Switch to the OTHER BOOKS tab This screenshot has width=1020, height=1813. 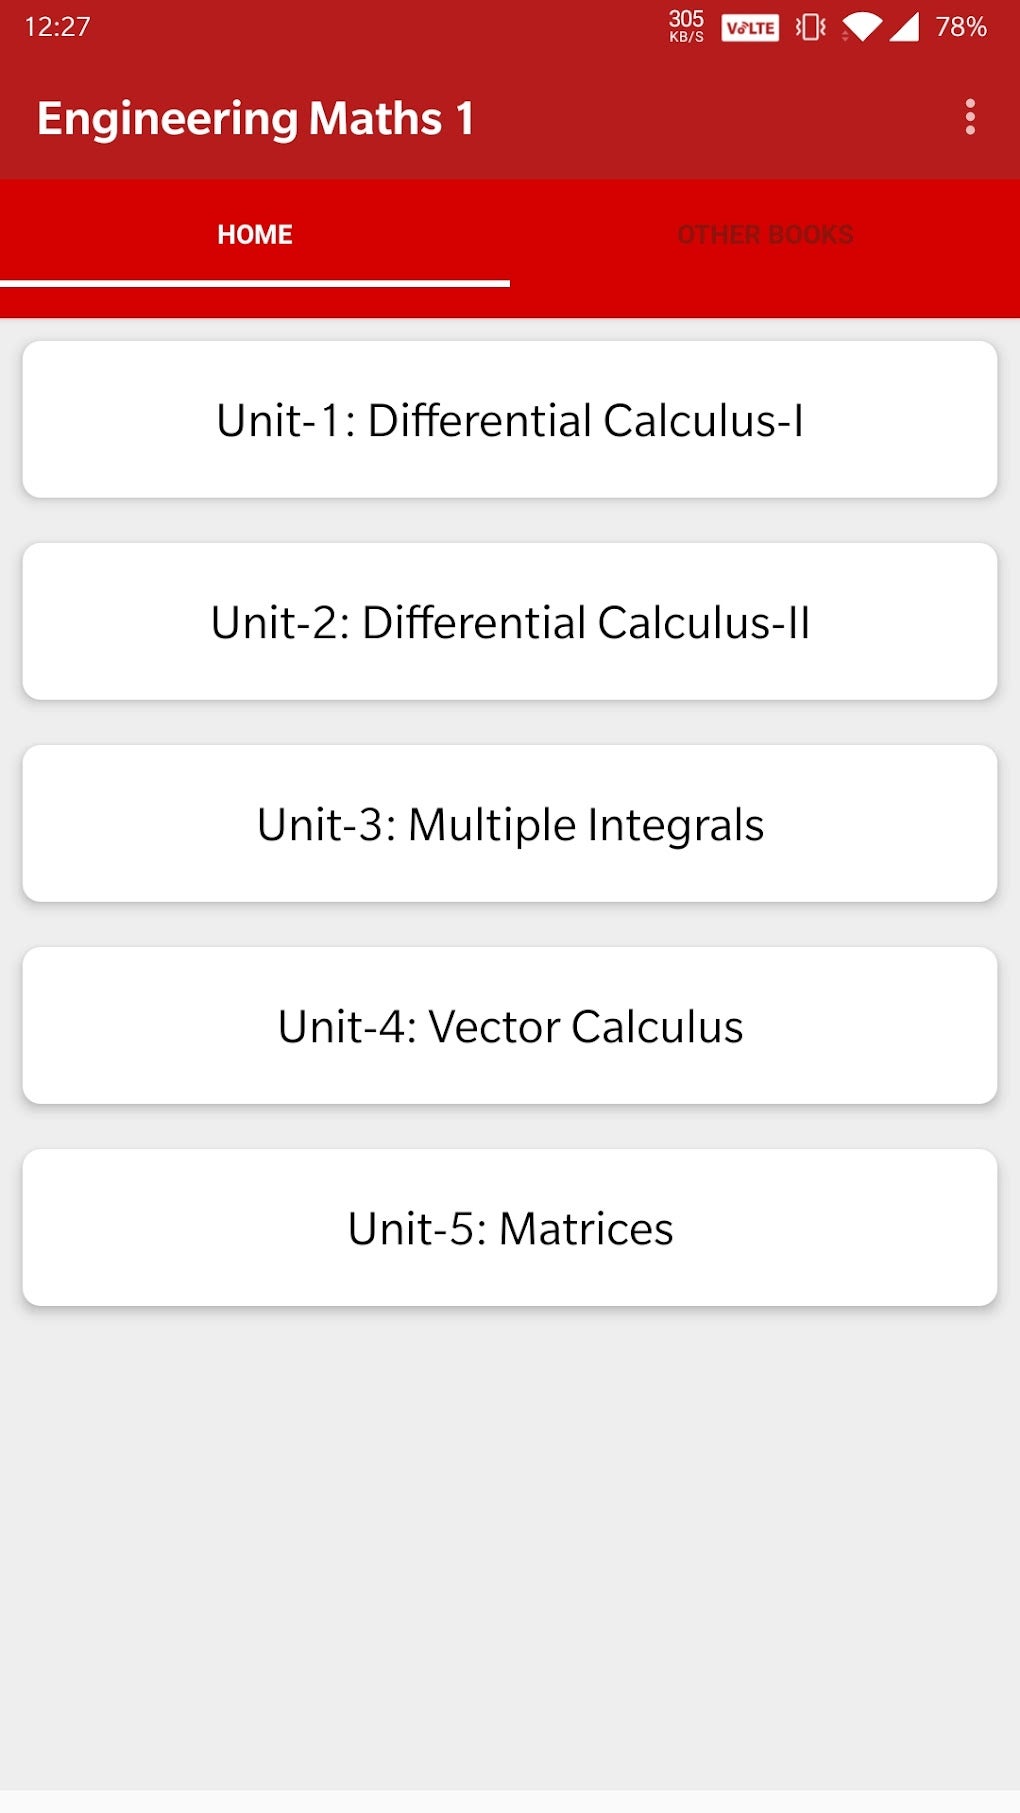point(765,235)
